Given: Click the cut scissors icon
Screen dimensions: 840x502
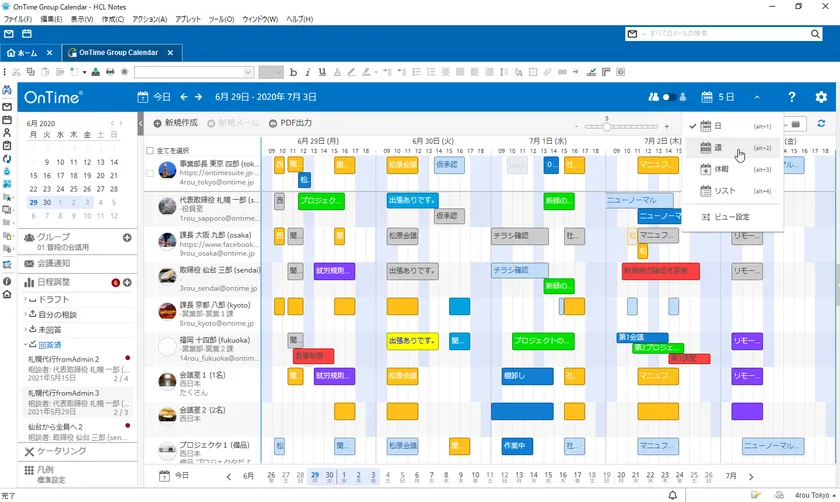Looking at the screenshot, I should tap(16, 72).
